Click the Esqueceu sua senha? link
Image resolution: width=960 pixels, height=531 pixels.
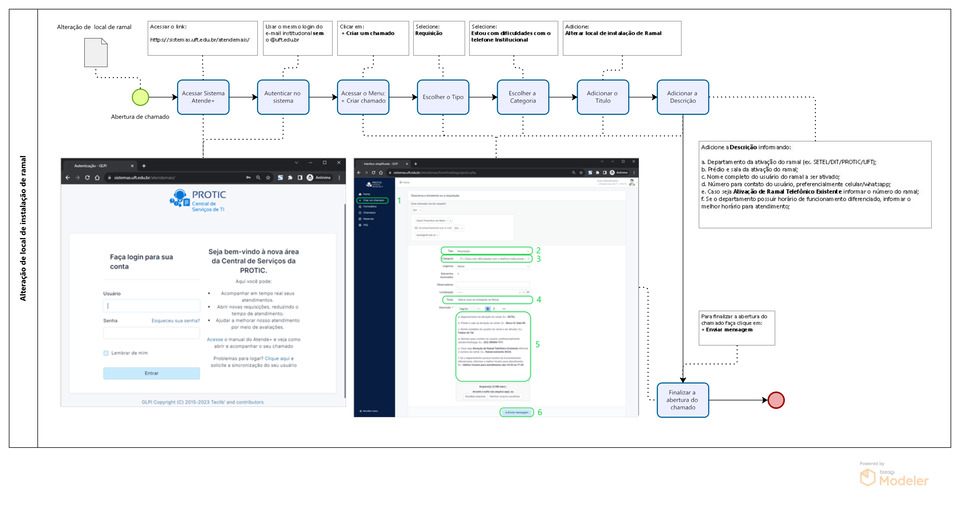175,320
